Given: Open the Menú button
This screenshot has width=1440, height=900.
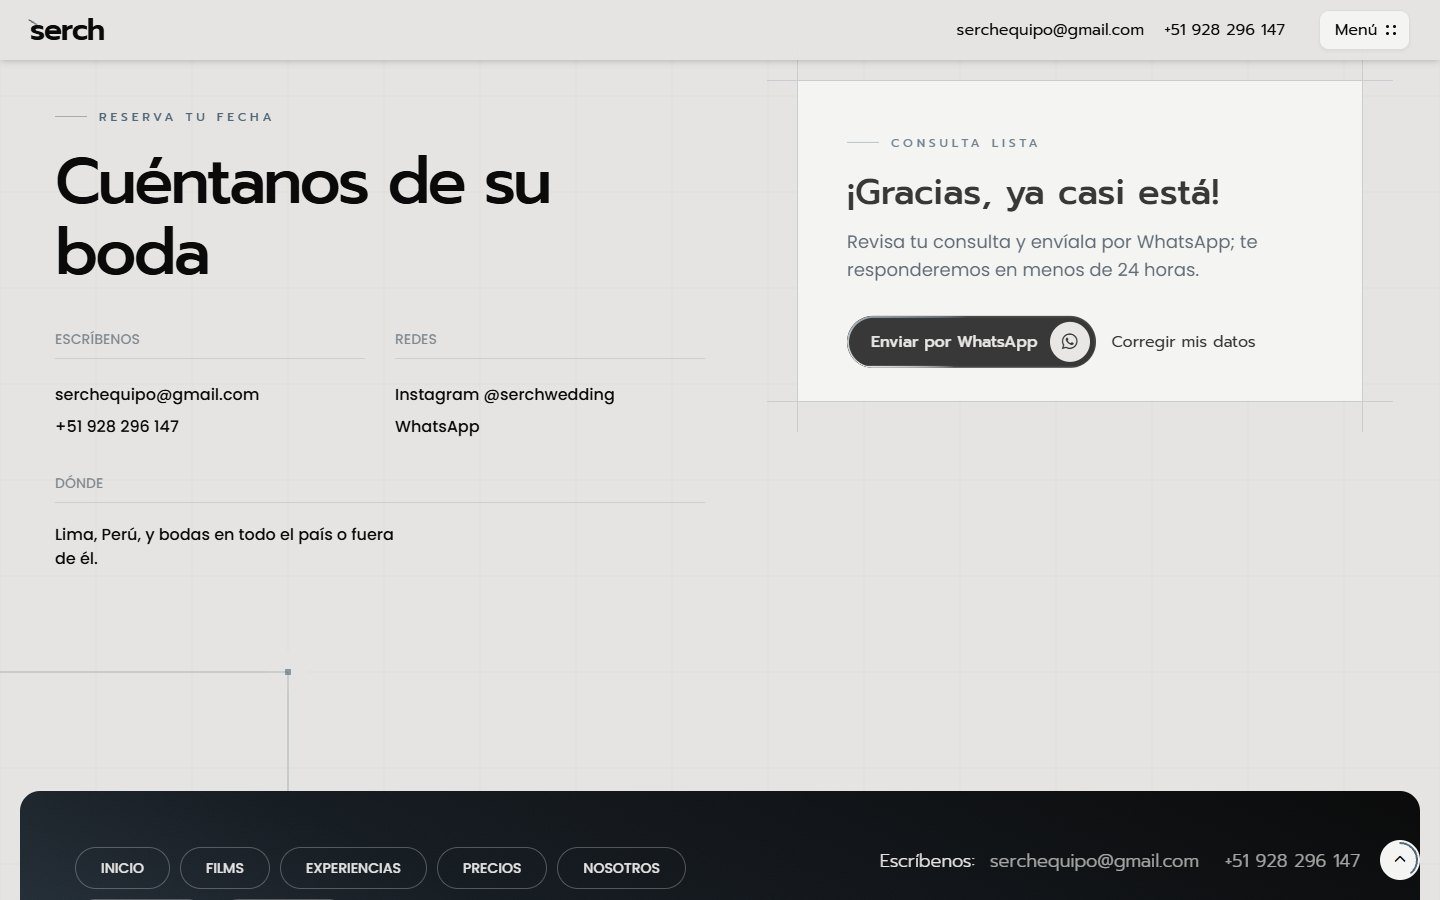Looking at the screenshot, I should point(1364,30).
